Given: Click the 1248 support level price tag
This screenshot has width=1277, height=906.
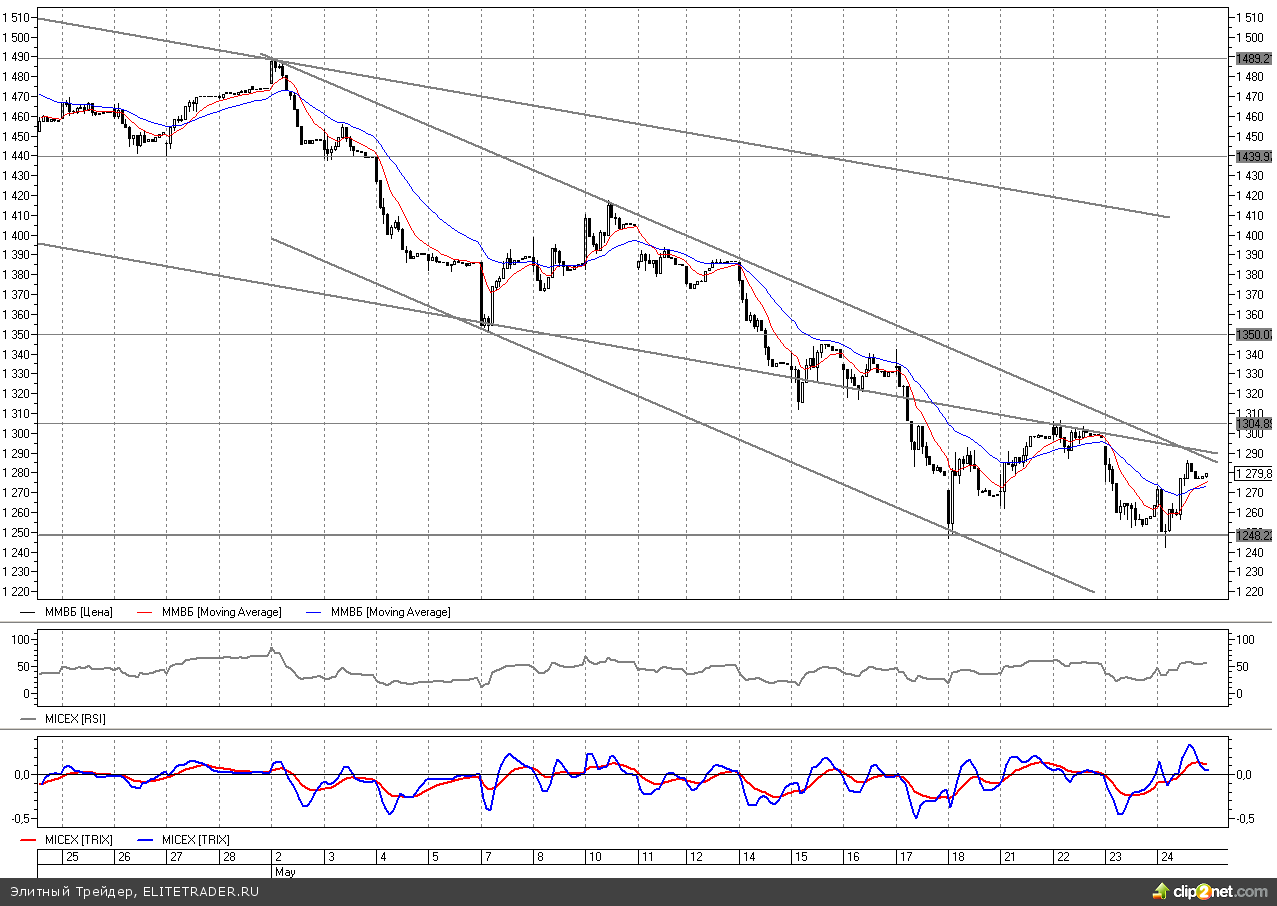Looking at the screenshot, I should [x=1253, y=535].
